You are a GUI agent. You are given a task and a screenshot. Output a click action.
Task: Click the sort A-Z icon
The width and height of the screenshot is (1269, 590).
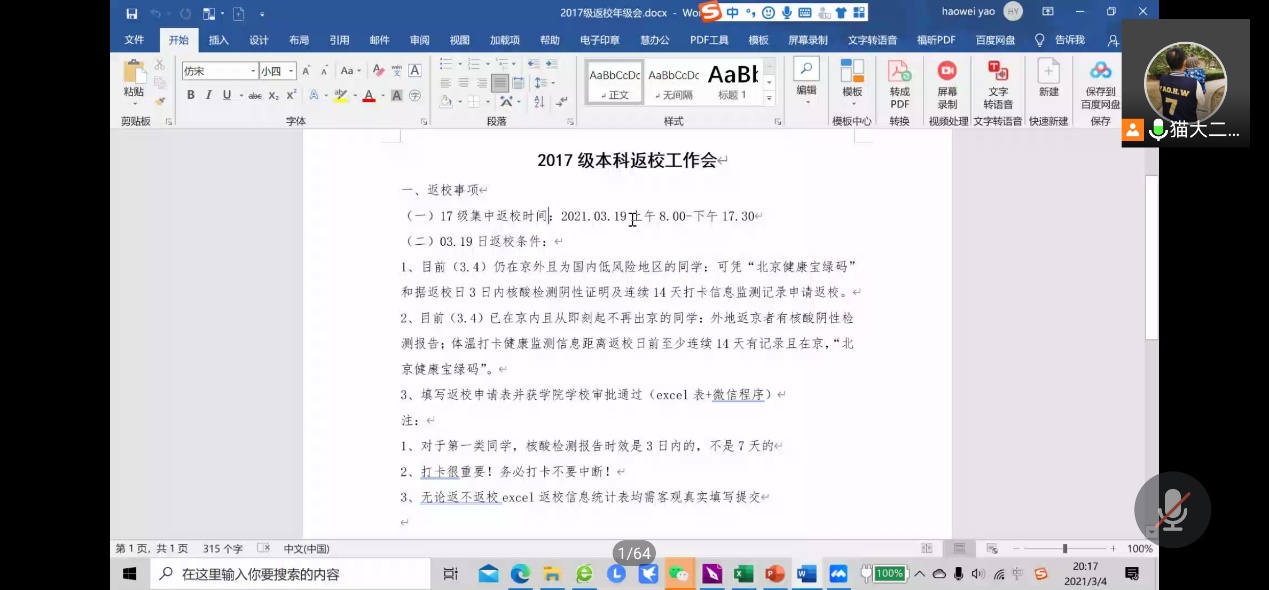coord(539,102)
